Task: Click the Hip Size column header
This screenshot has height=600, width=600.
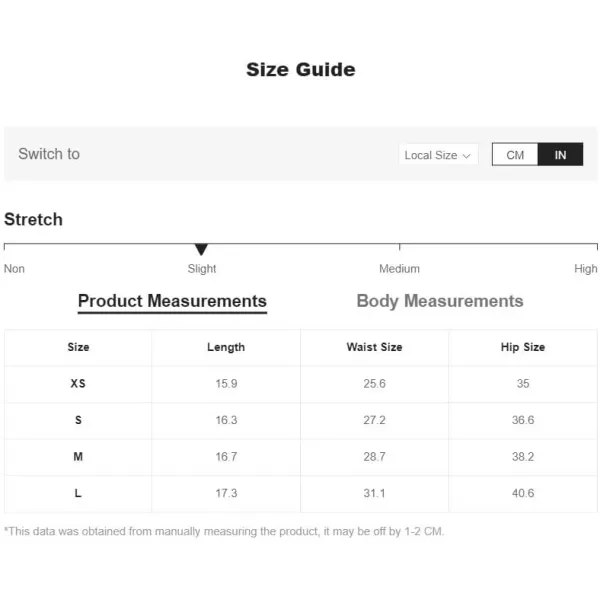Action: pyautogui.click(x=523, y=347)
